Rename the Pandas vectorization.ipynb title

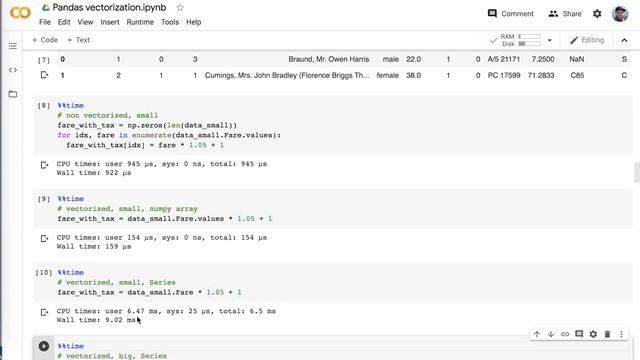[109, 7]
